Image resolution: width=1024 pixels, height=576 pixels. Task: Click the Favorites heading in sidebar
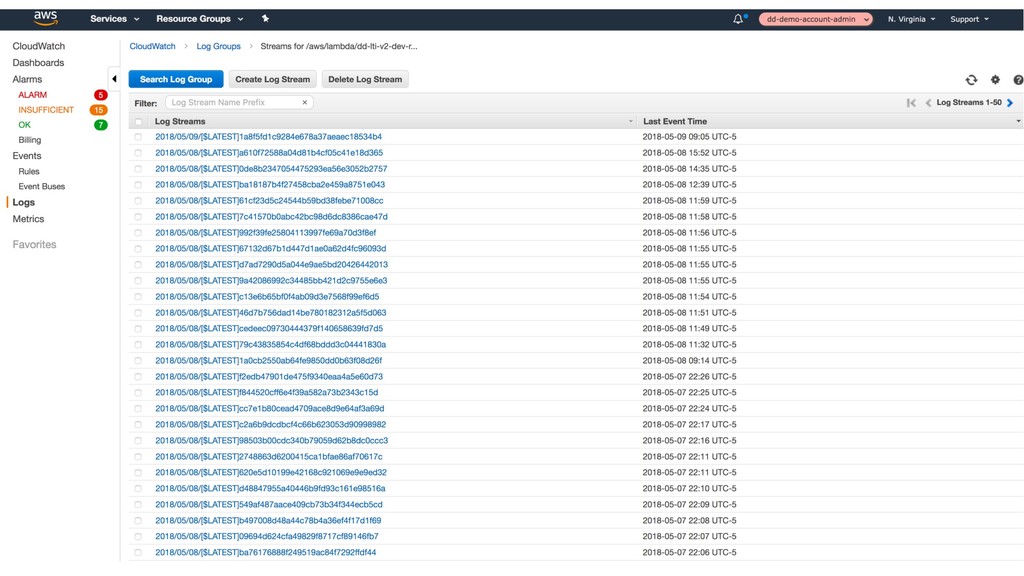(34, 244)
